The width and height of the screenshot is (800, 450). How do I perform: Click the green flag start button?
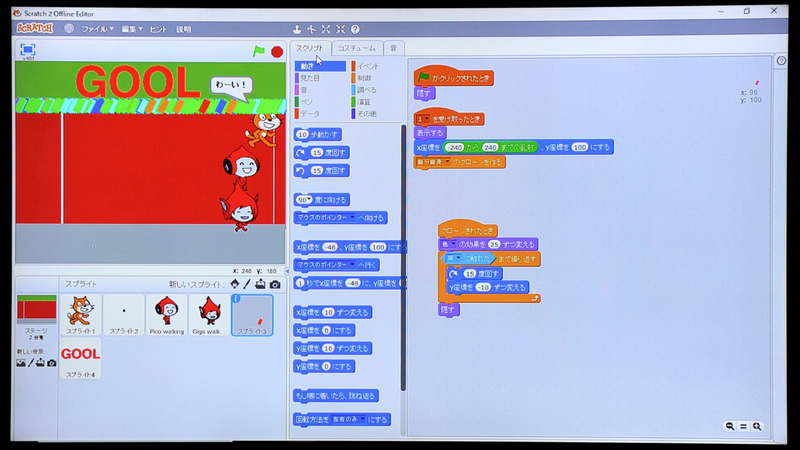point(259,51)
